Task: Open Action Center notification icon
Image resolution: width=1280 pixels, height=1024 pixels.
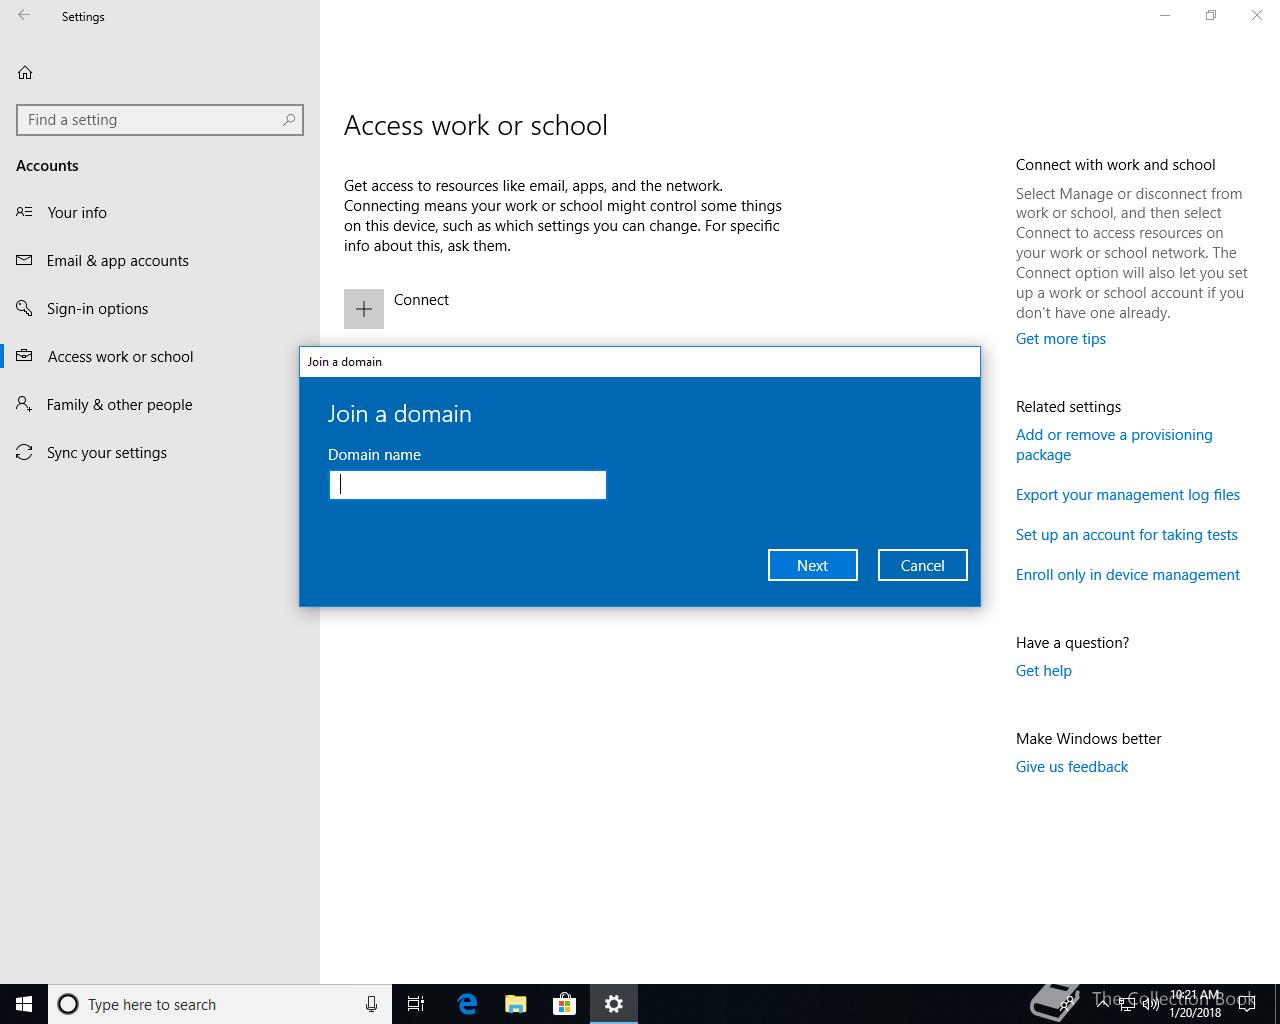Action: click(x=1247, y=1004)
